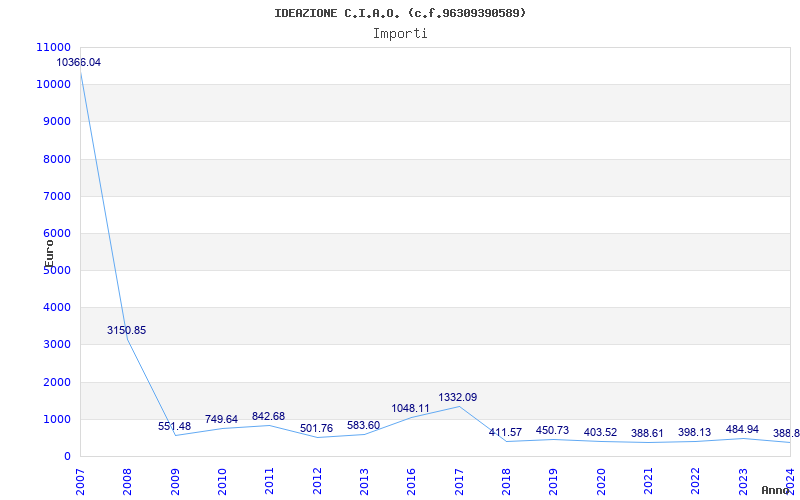This screenshot has width=800, height=500.
Task: Click x-axis year 2007
Action: pos(80,481)
